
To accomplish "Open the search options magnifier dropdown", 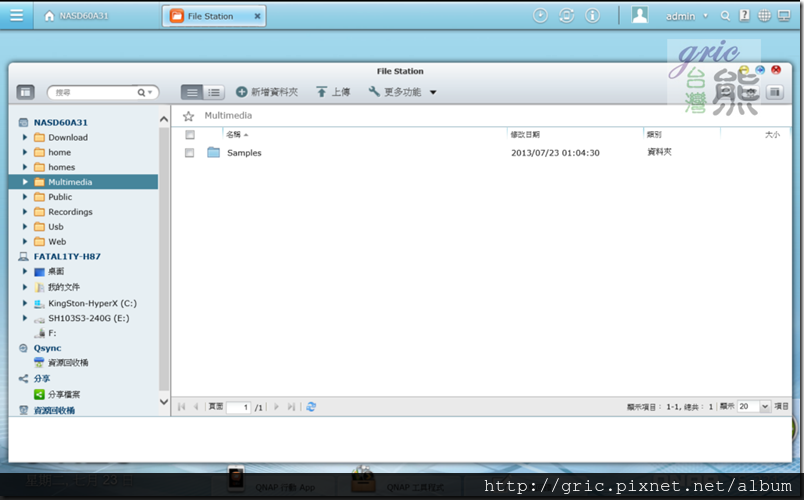I will [145, 92].
